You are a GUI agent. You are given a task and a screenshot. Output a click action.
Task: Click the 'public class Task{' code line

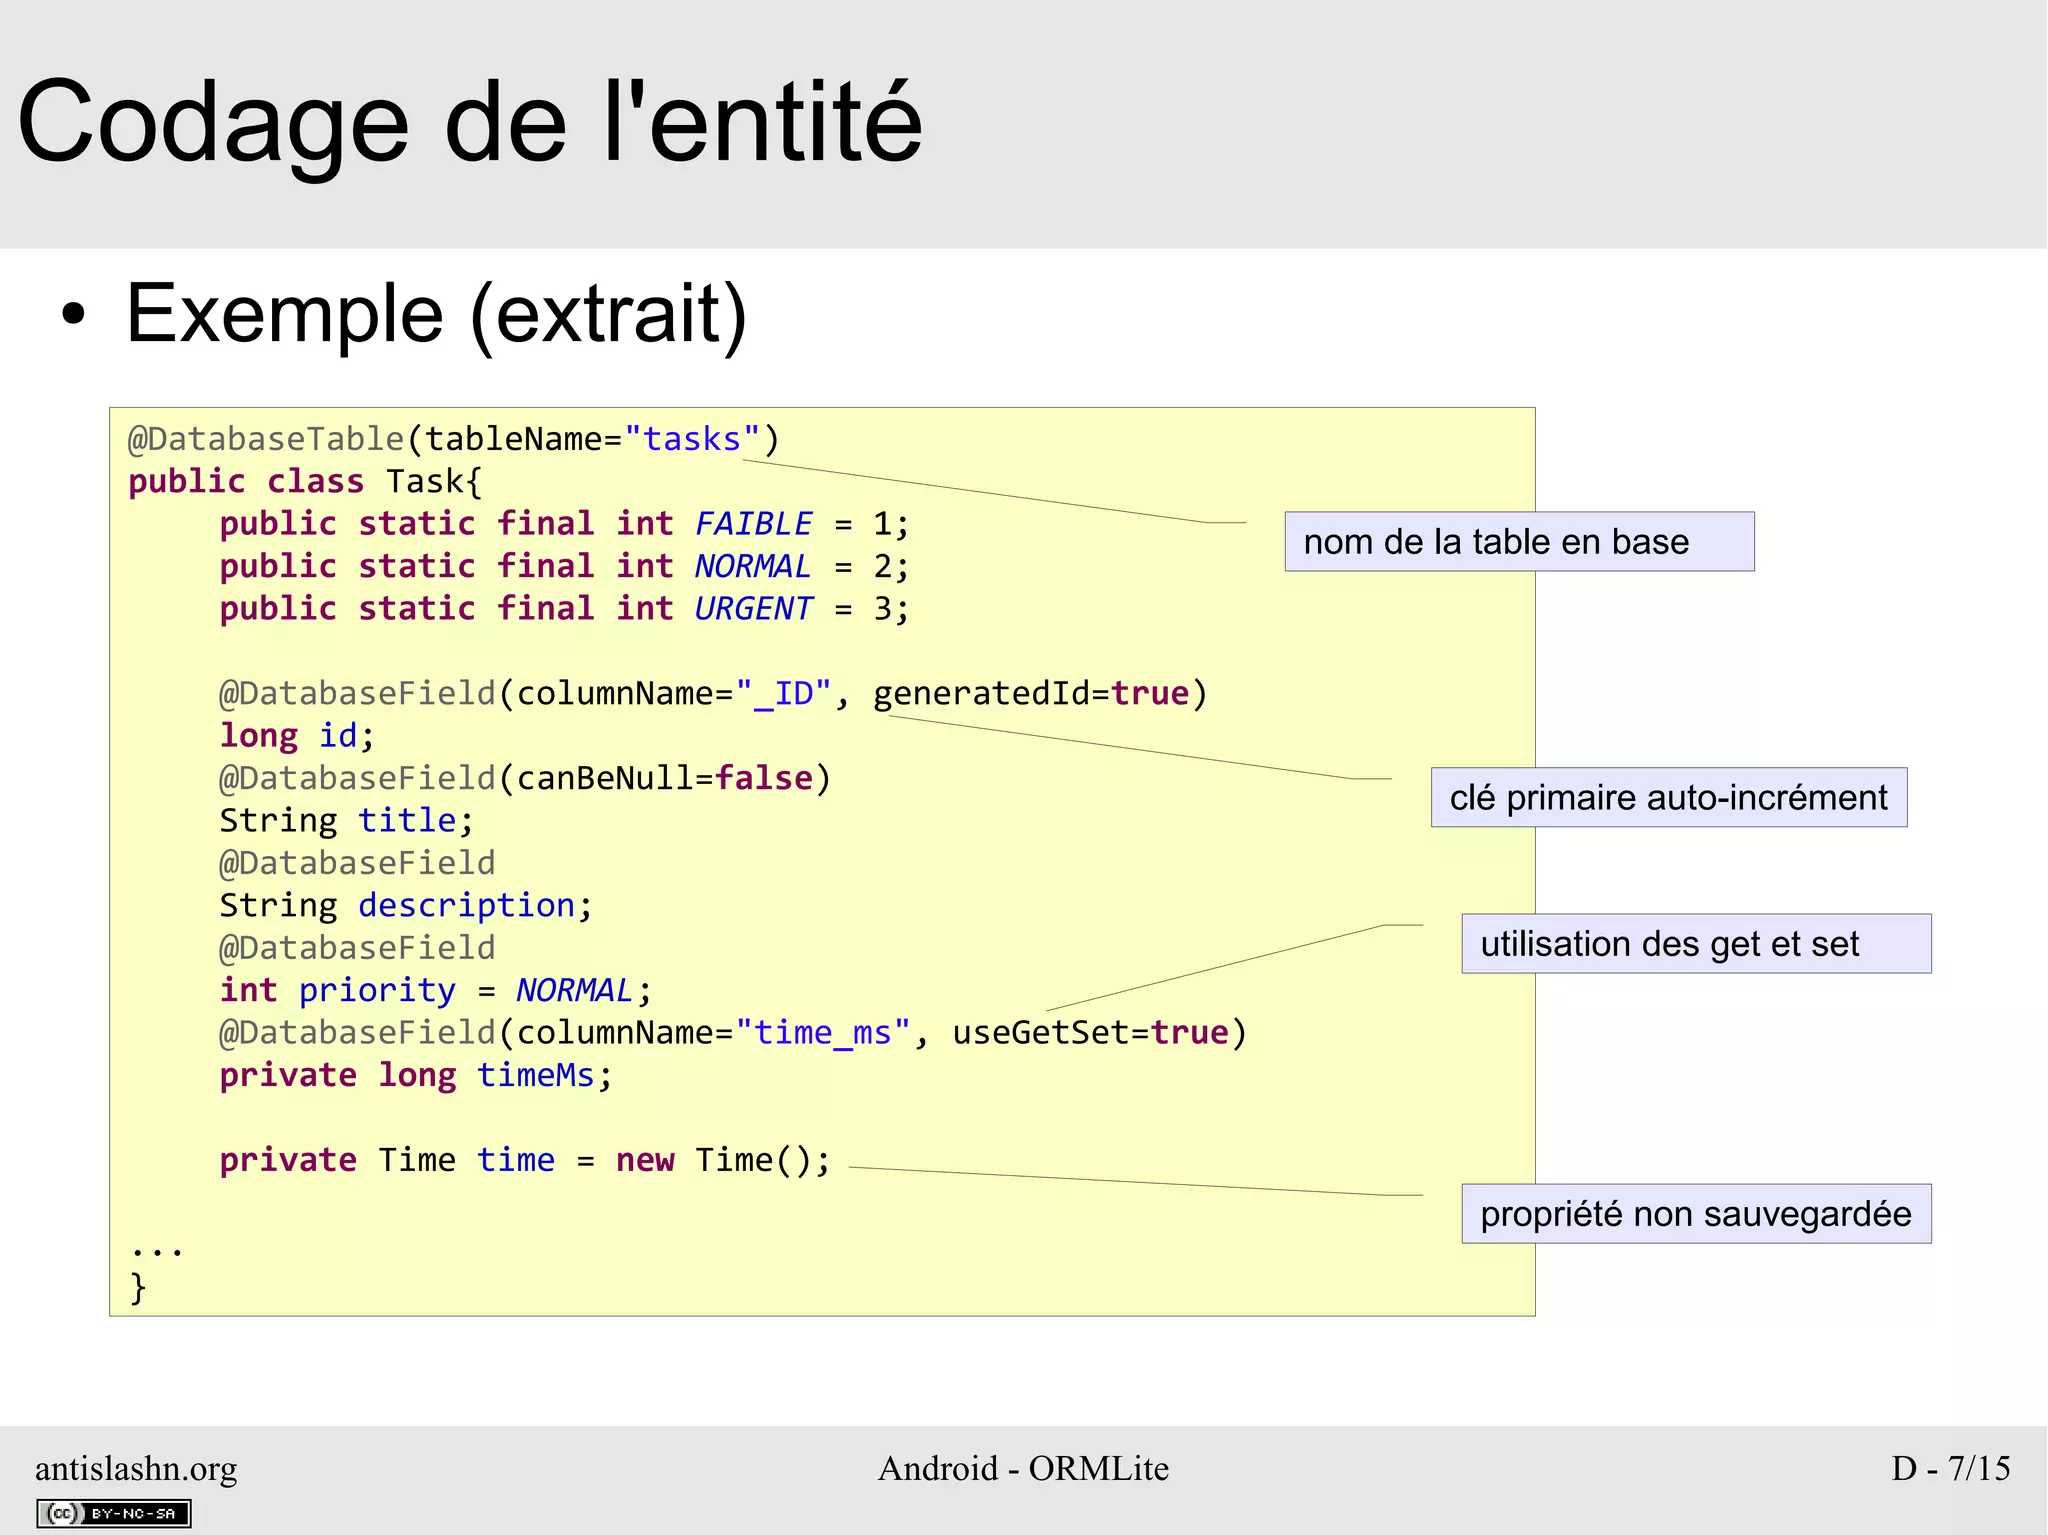coord(305,481)
